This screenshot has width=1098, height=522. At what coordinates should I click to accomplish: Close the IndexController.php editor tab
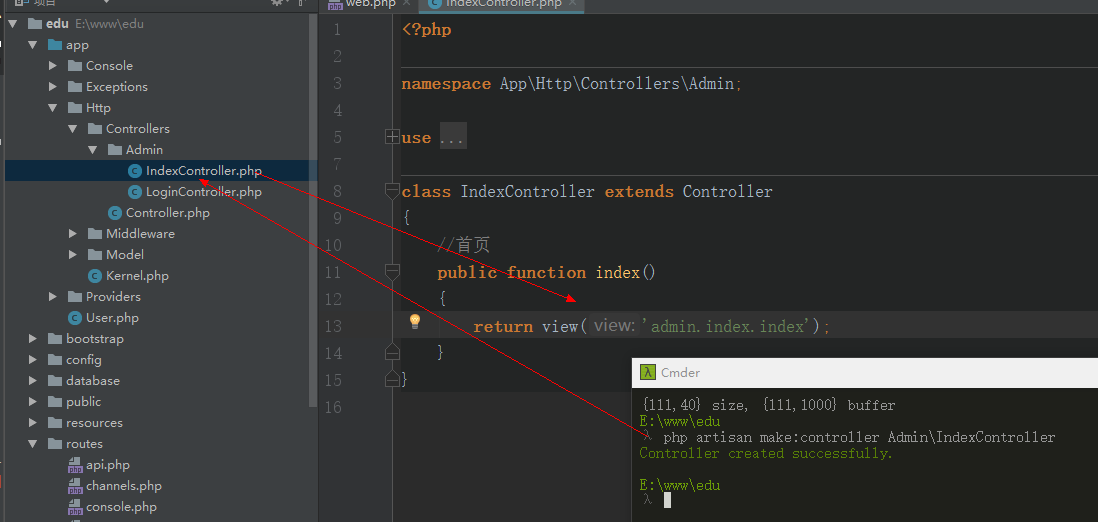click(573, 4)
